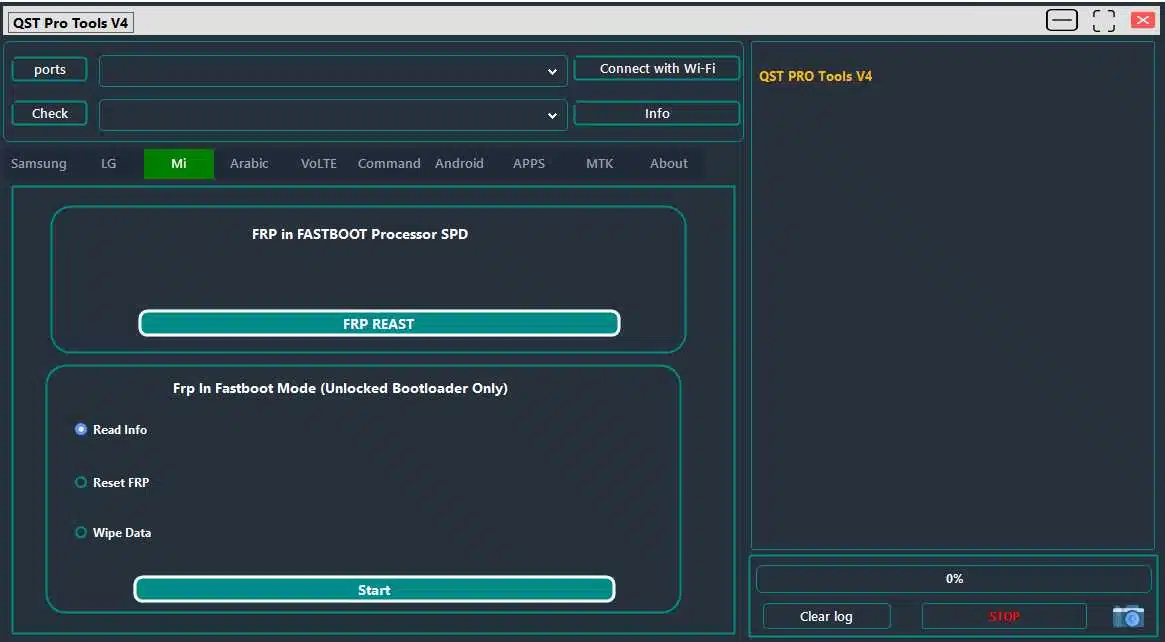Expand the Check dropdown arrow

[552, 115]
